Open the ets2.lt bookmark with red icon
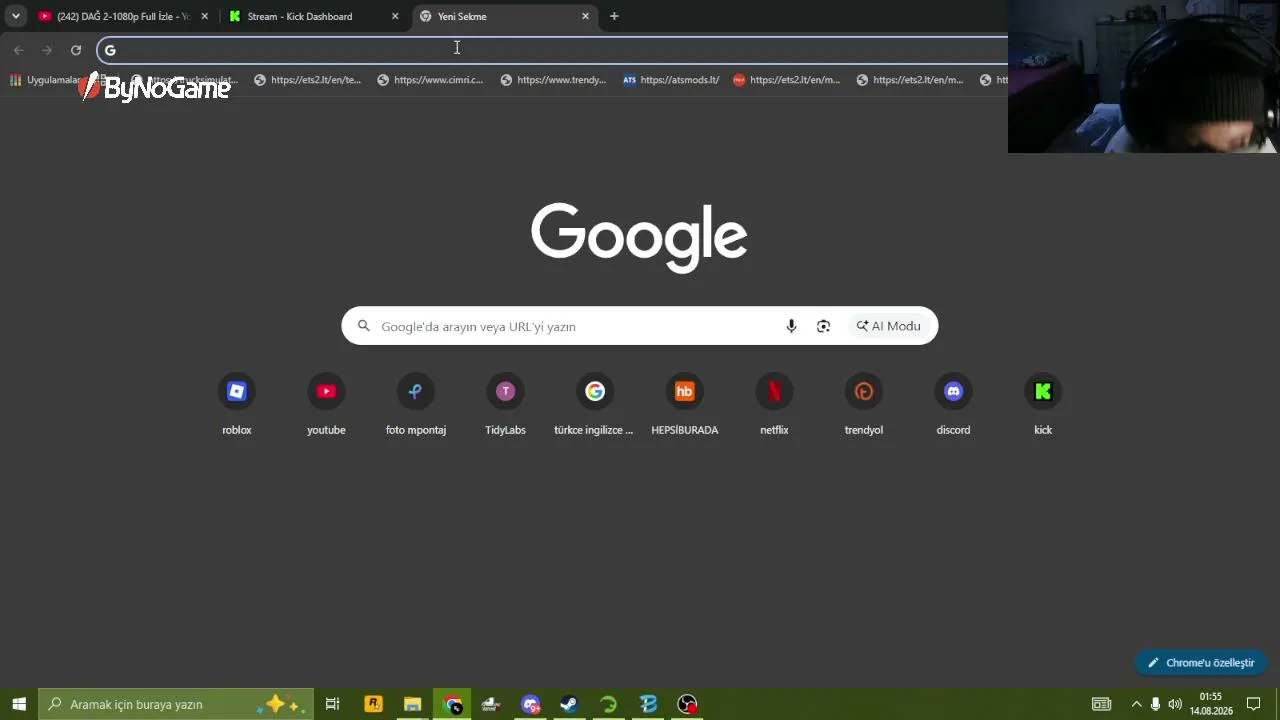The width and height of the screenshot is (1280, 720). [x=787, y=80]
